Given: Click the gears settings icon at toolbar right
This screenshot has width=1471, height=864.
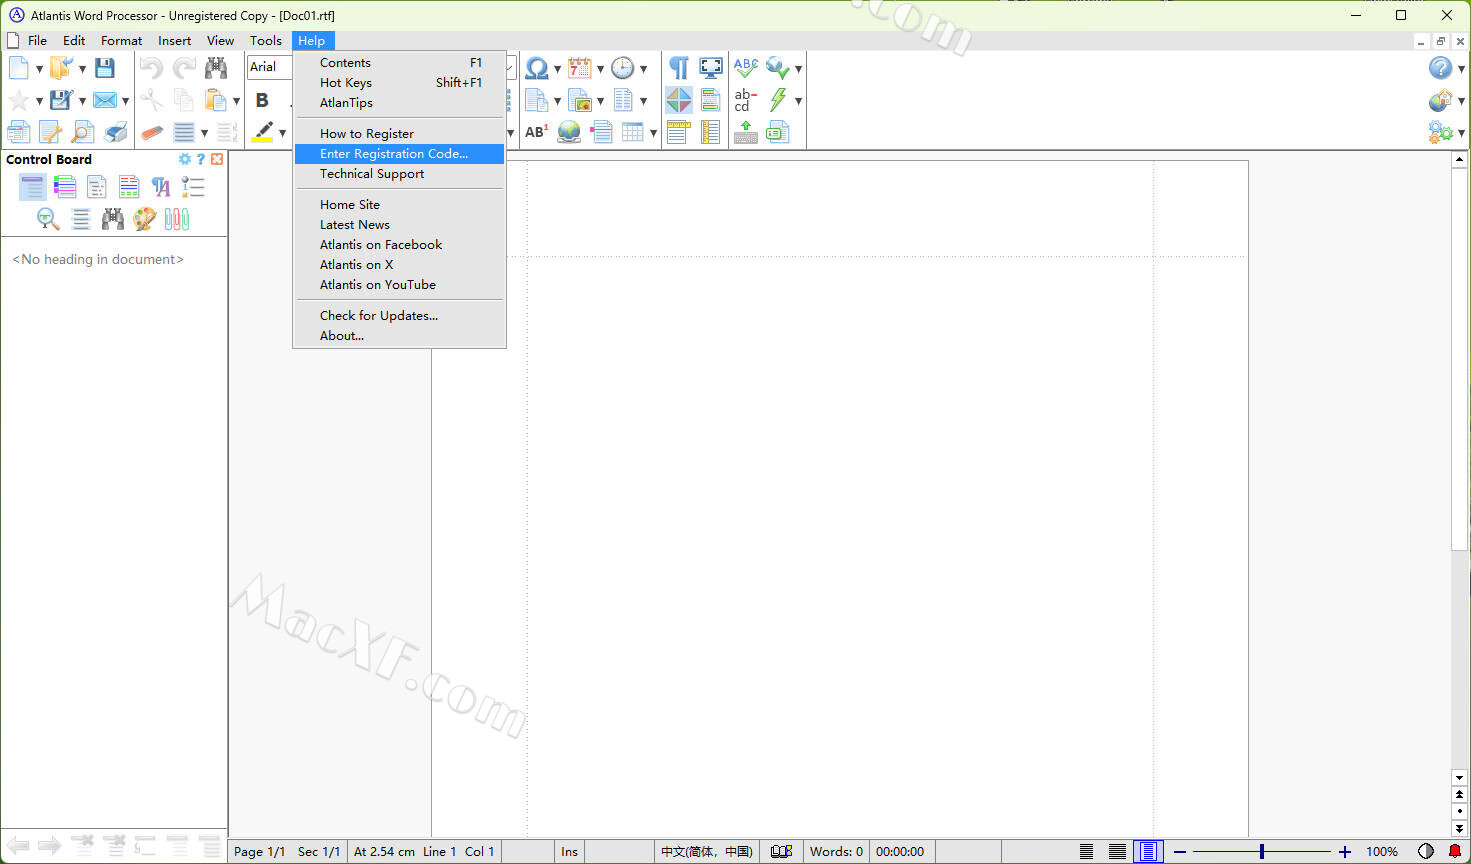Looking at the screenshot, I should click(1440, 132).
